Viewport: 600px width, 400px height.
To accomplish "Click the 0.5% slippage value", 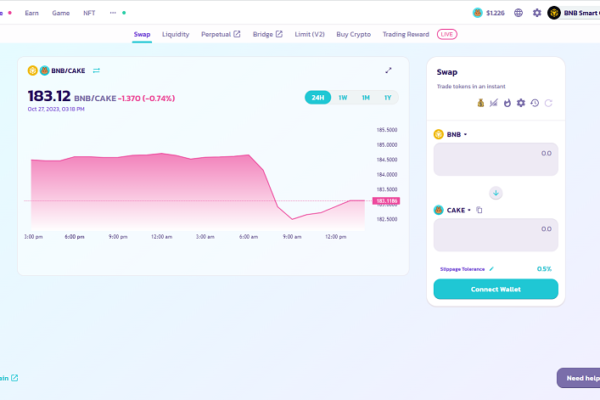I will click(x=544, y=269).
